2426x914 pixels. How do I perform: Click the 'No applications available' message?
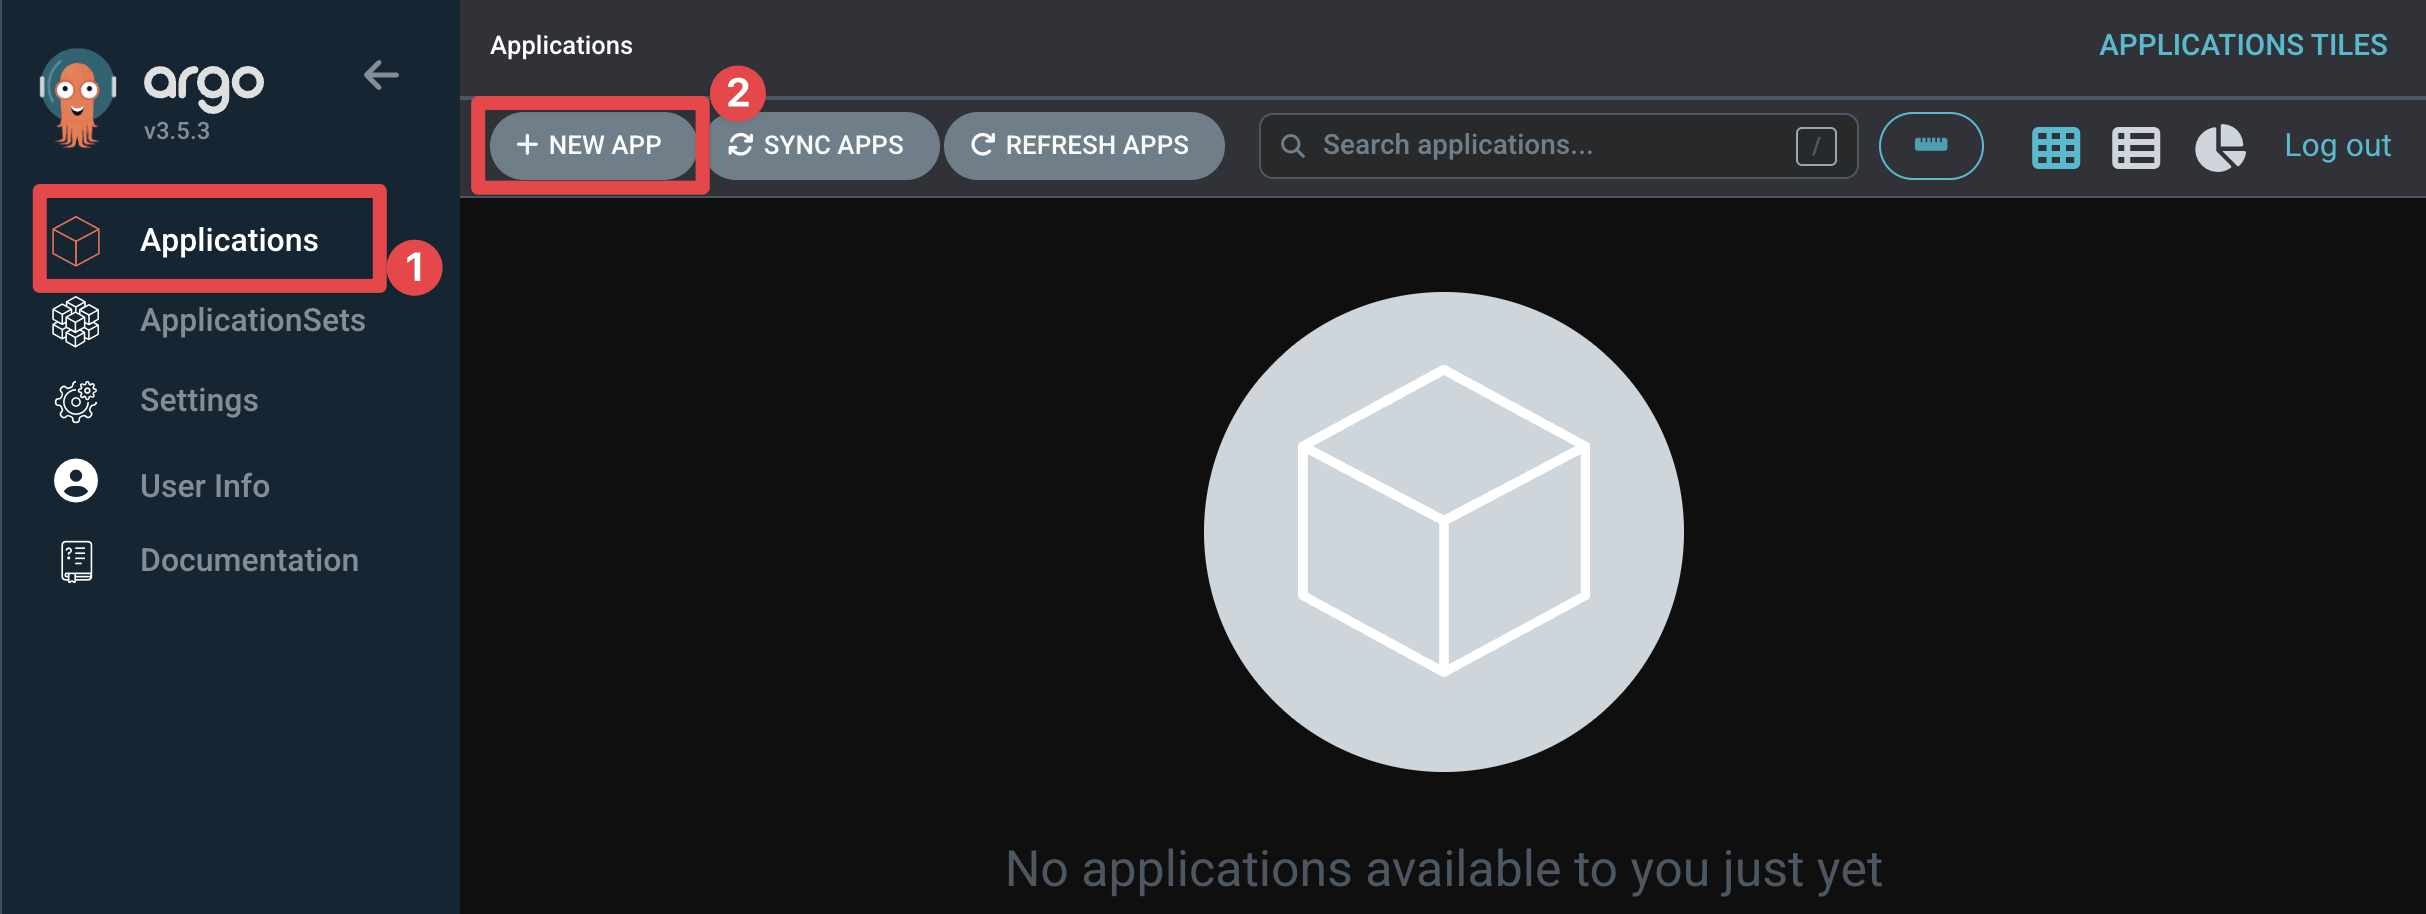(x=1443, y=869)
